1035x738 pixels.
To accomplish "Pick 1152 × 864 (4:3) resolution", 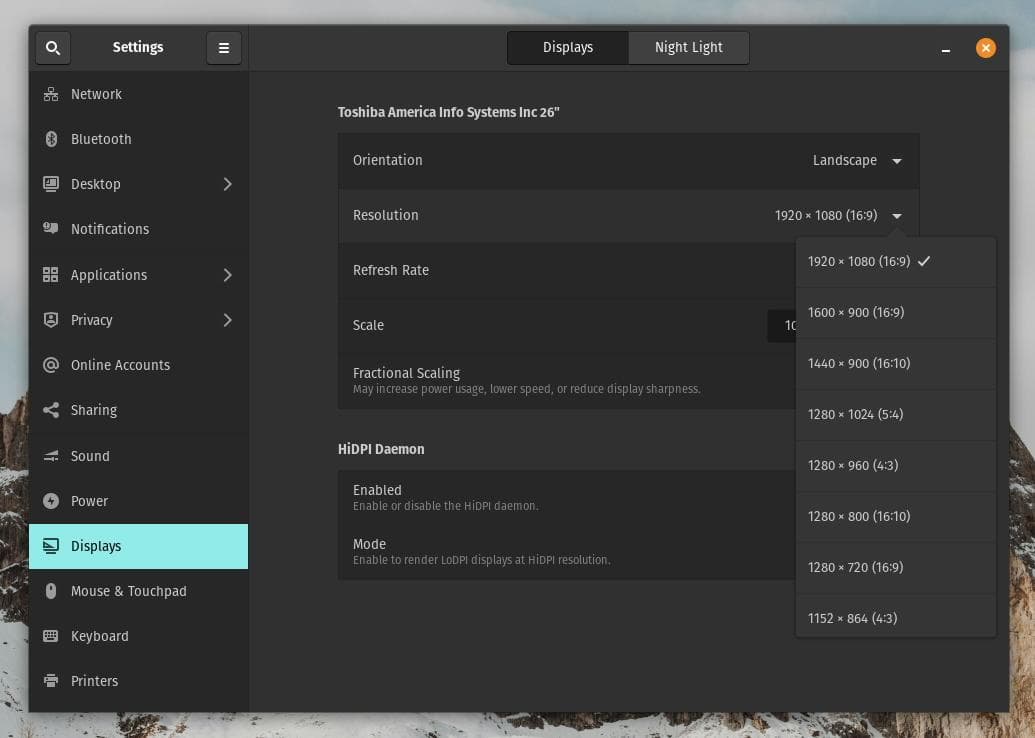I will tap(896, 618).
